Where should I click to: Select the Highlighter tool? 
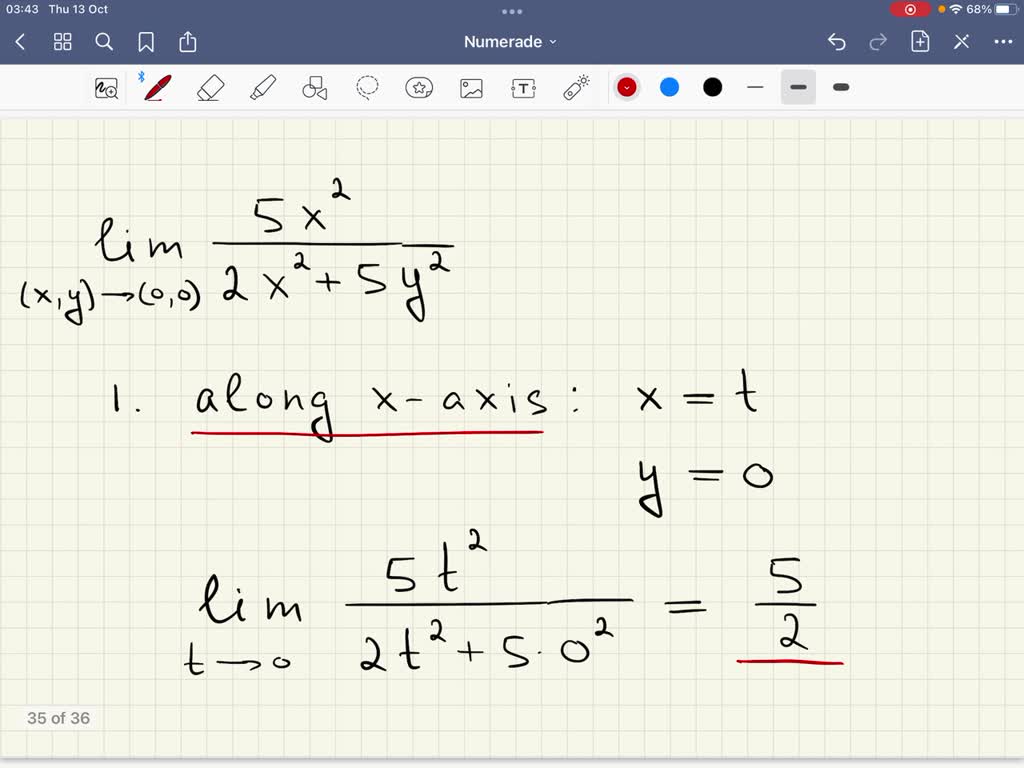263,88
